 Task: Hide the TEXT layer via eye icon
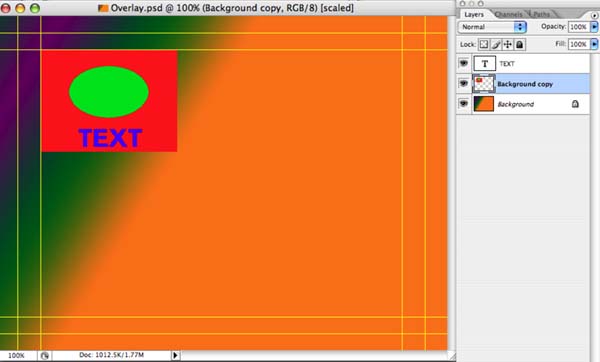(463, 63)
